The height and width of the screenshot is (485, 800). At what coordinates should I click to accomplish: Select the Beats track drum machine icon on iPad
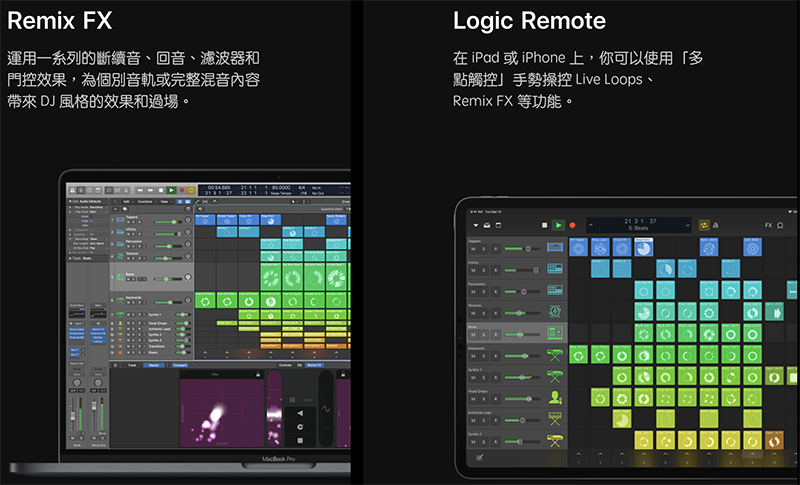555,333
